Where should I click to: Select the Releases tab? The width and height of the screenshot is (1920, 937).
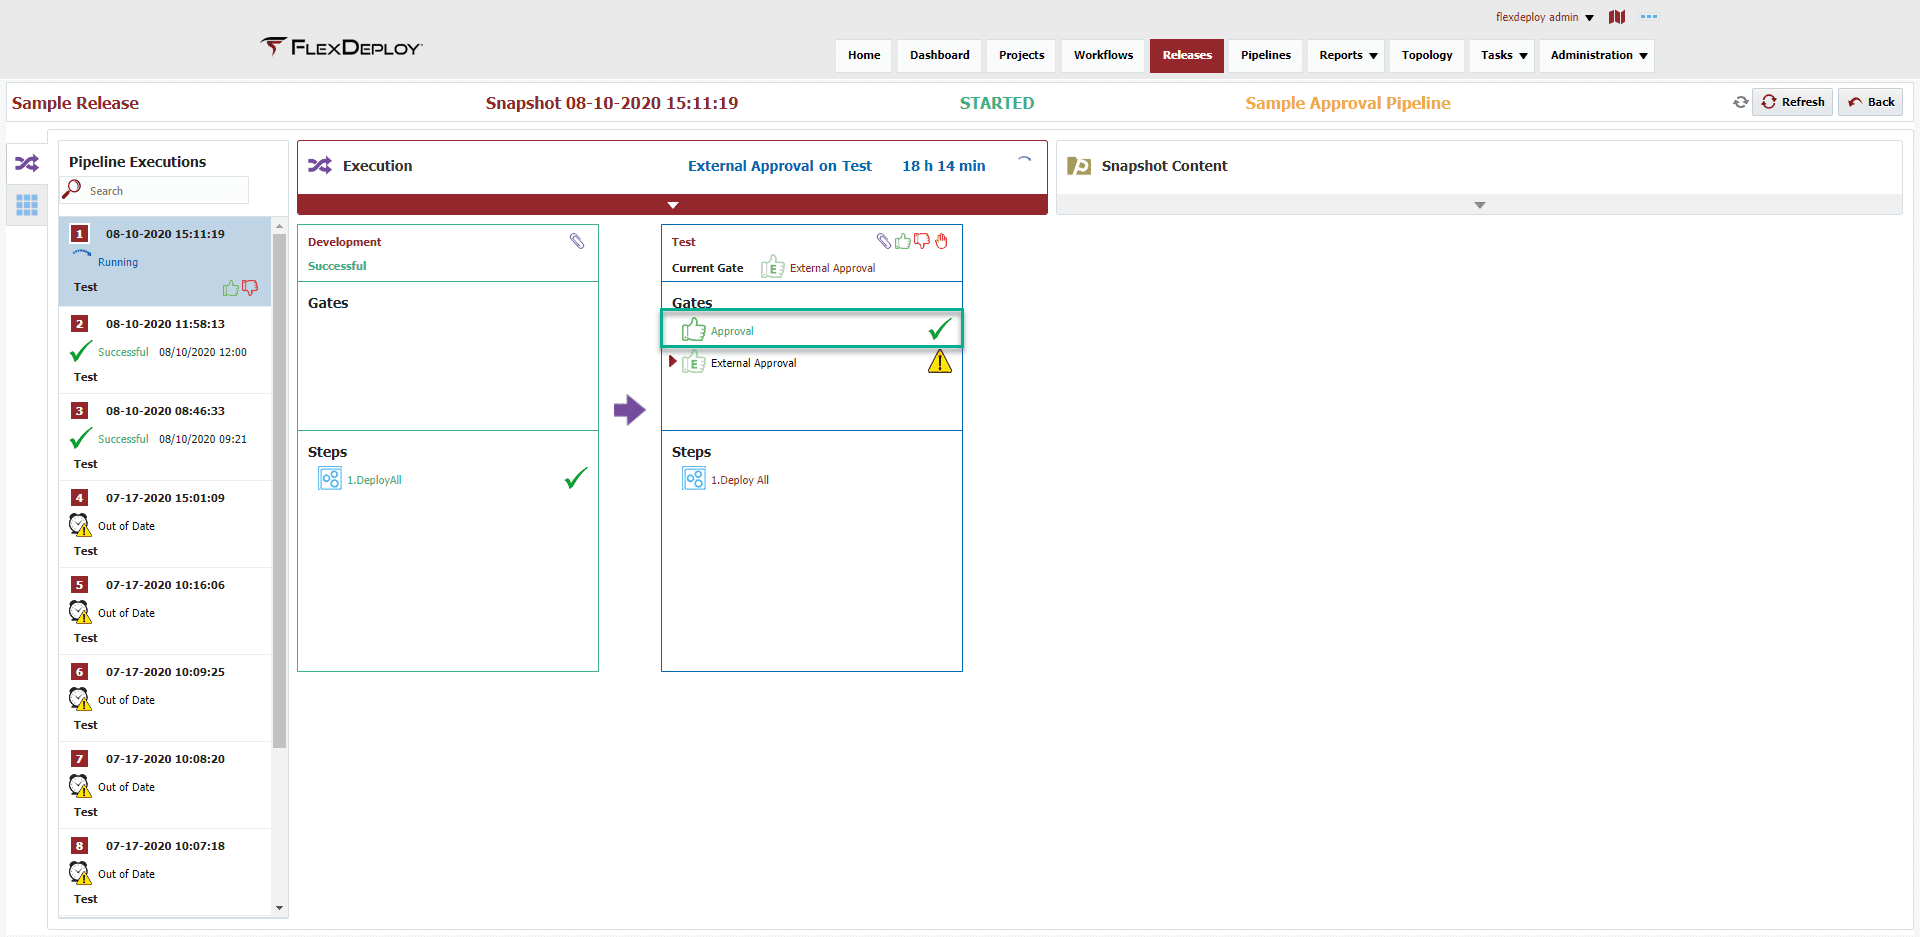click(1187, 56)
